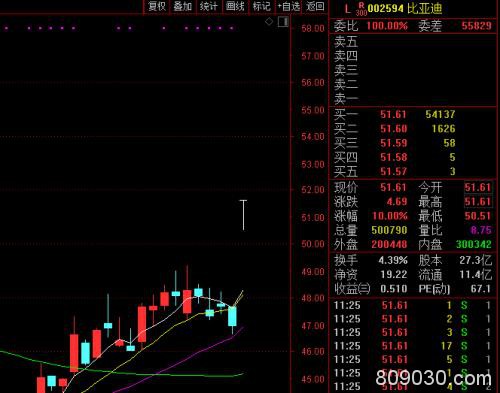The height and width of the screenshot is (393, 500).
Task: Click the R 300 margin badge
Action: pos(361,9)
